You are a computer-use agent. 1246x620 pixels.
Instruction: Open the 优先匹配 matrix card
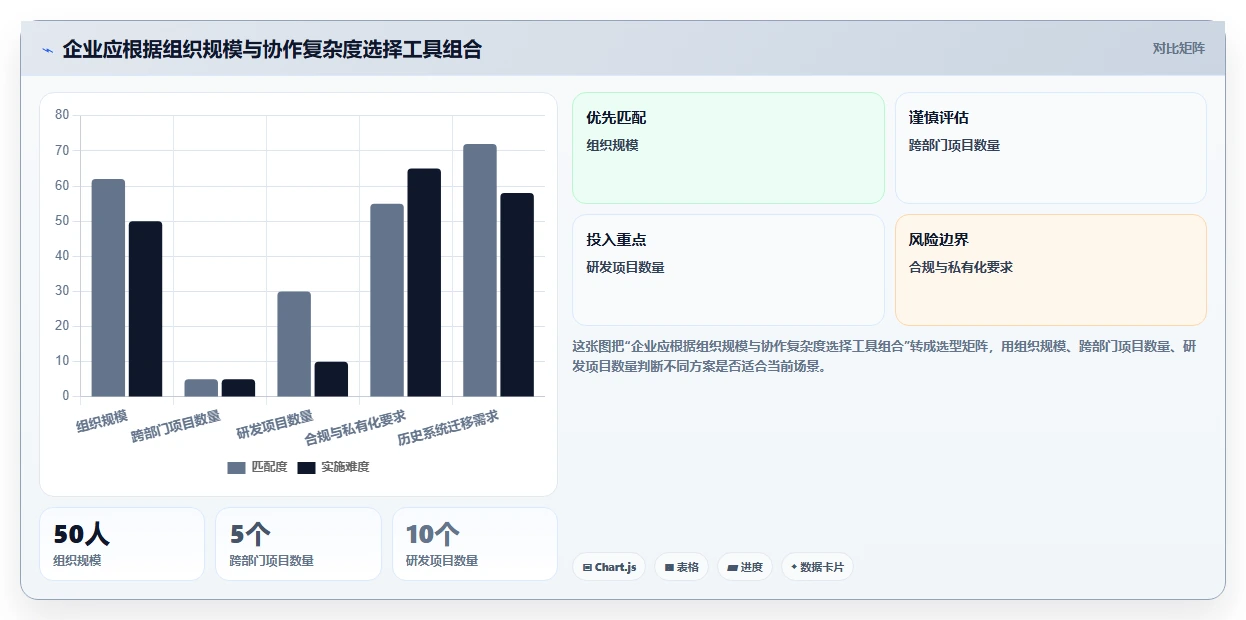tap(728, 148)
